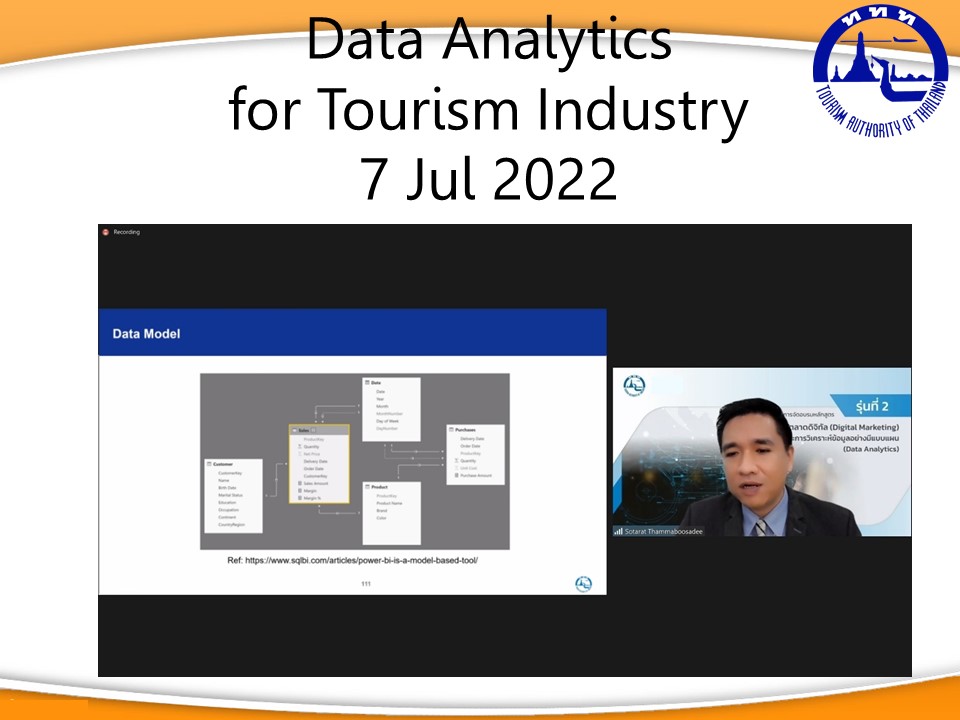Image resolution: width=960 pixels, height=720 pixels.
Task: Click the calculator icon next to Sales Amount
Action: (x=299, y=482)
